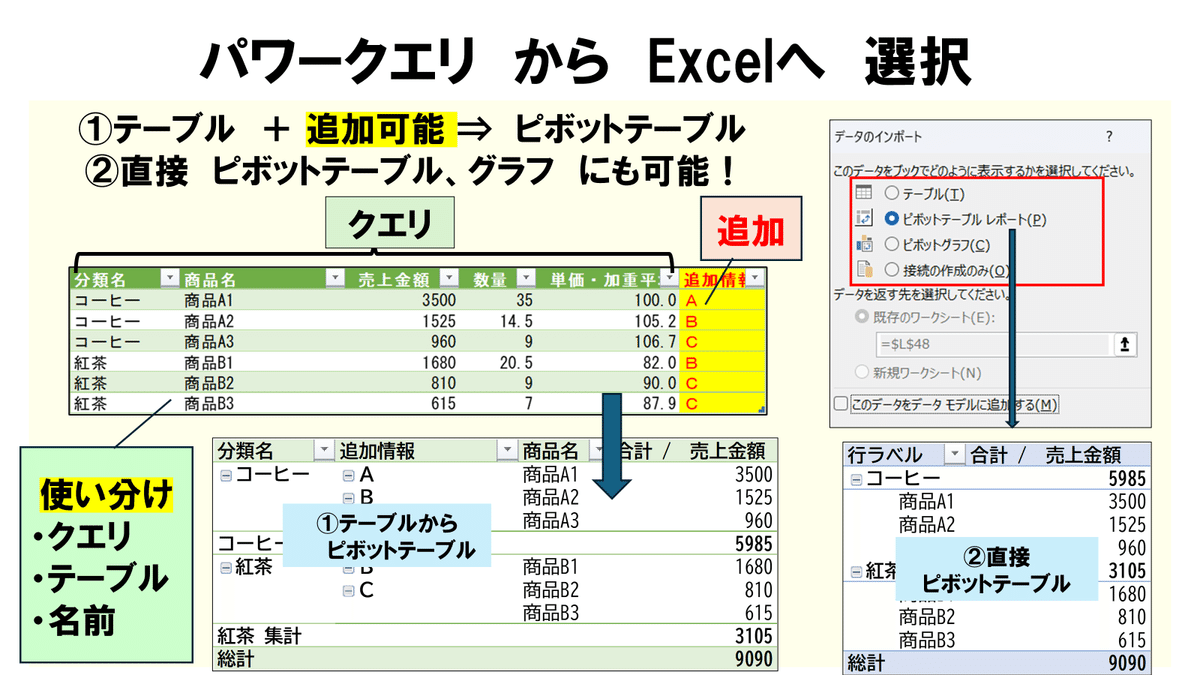Select the 1525 sales cell in query table
The image size is (1200, 675).
tap(438, 320)
